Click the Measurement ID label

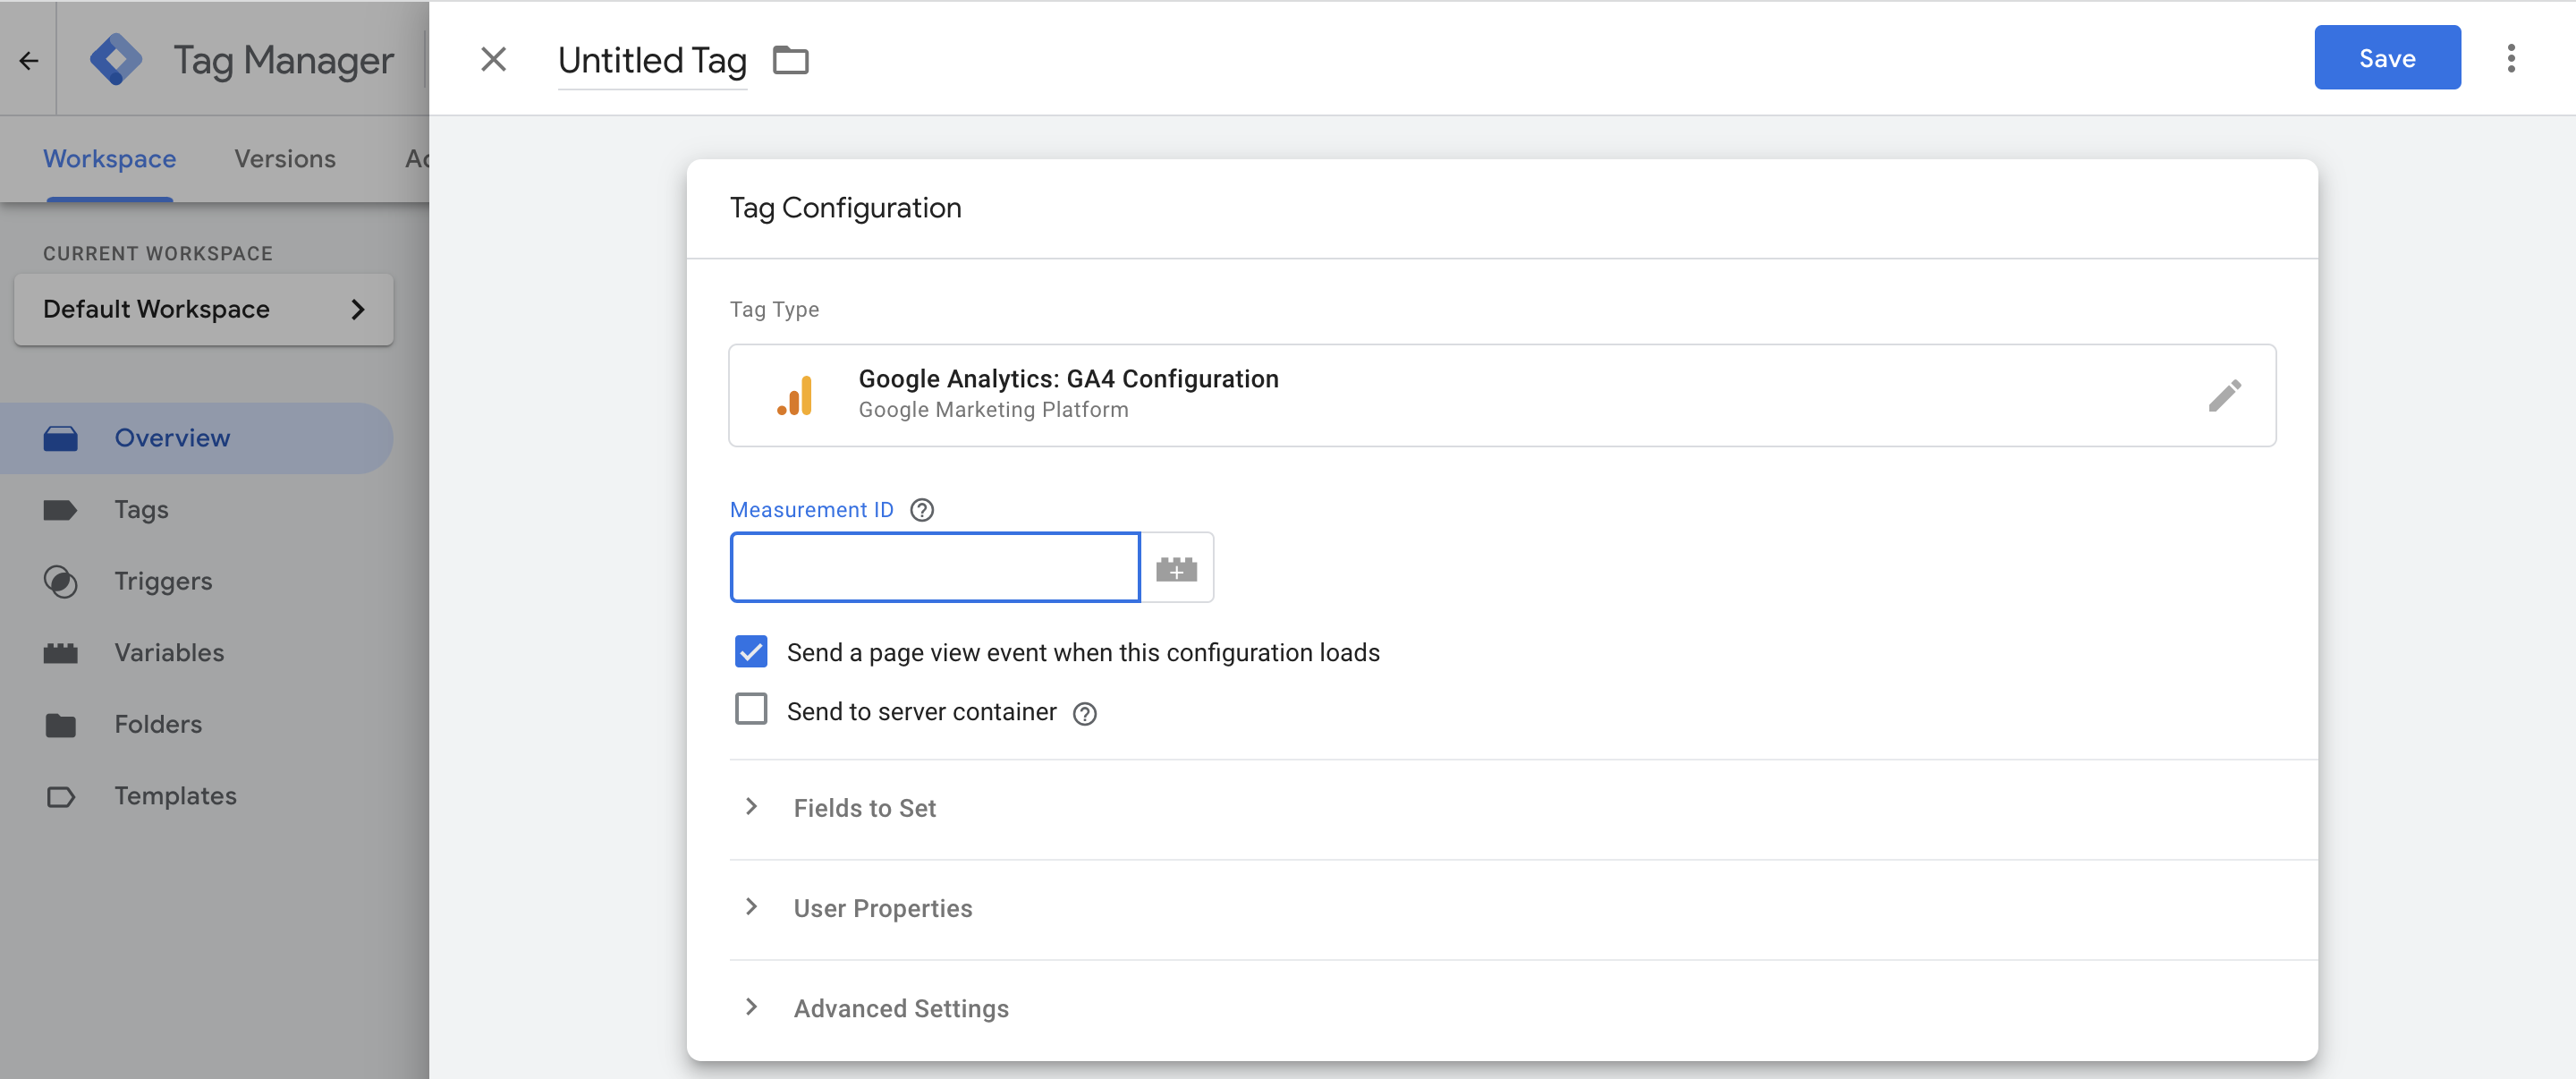click(811, 510)
